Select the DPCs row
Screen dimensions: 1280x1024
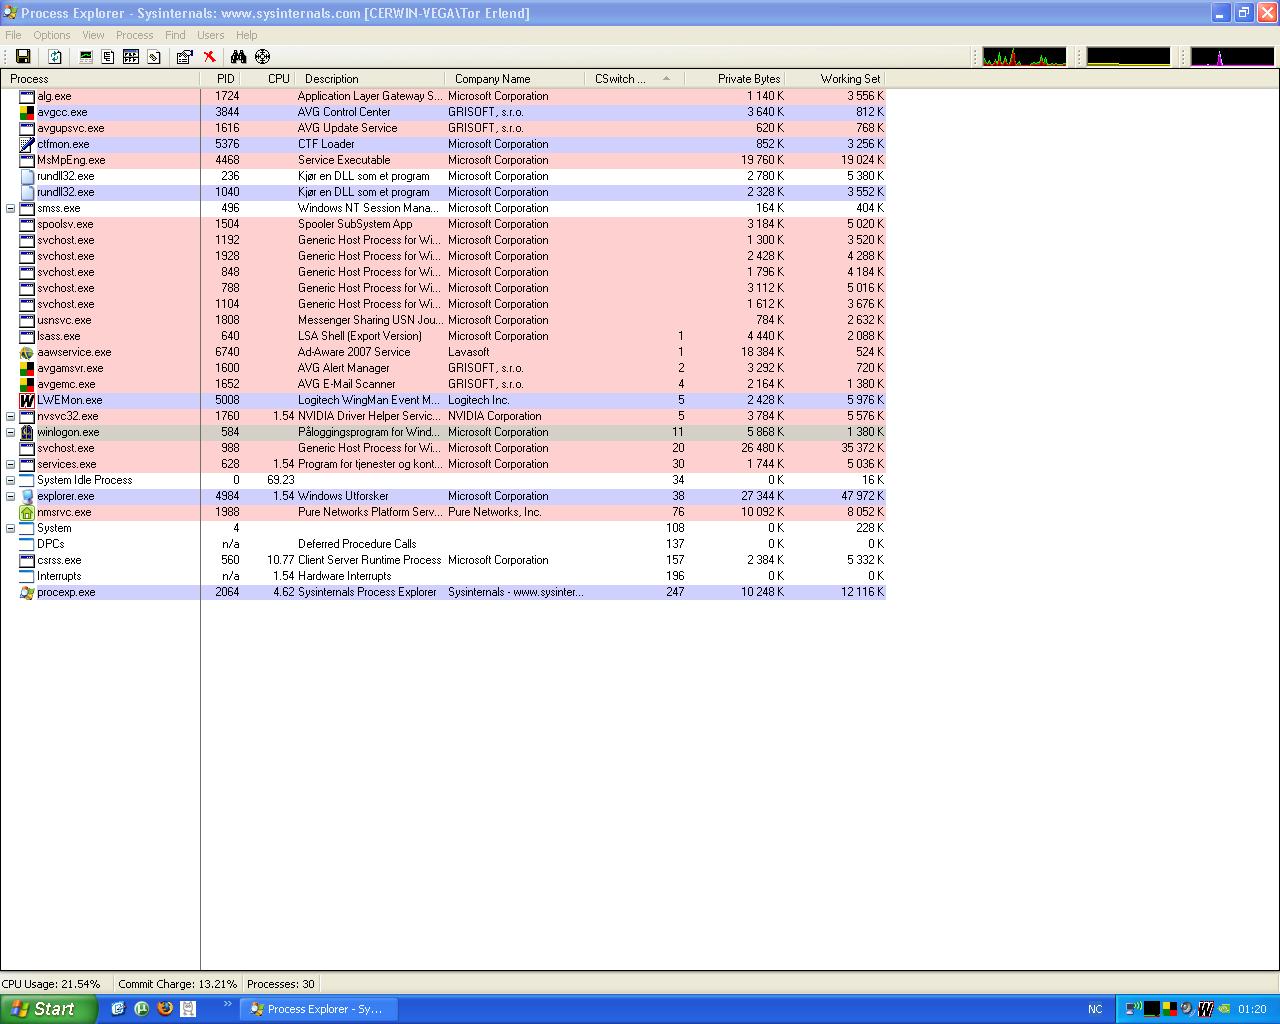point(443,544)
